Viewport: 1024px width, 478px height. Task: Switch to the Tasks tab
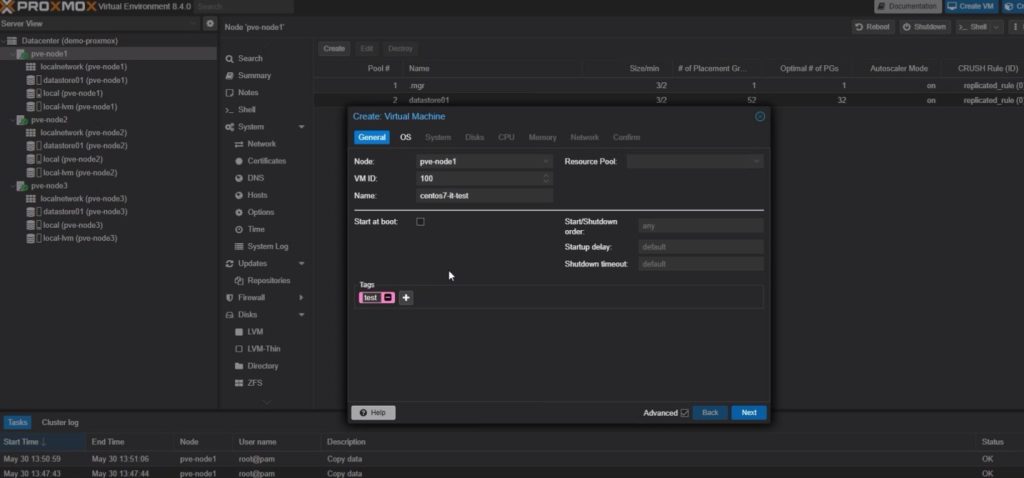(x=18, y=422)
